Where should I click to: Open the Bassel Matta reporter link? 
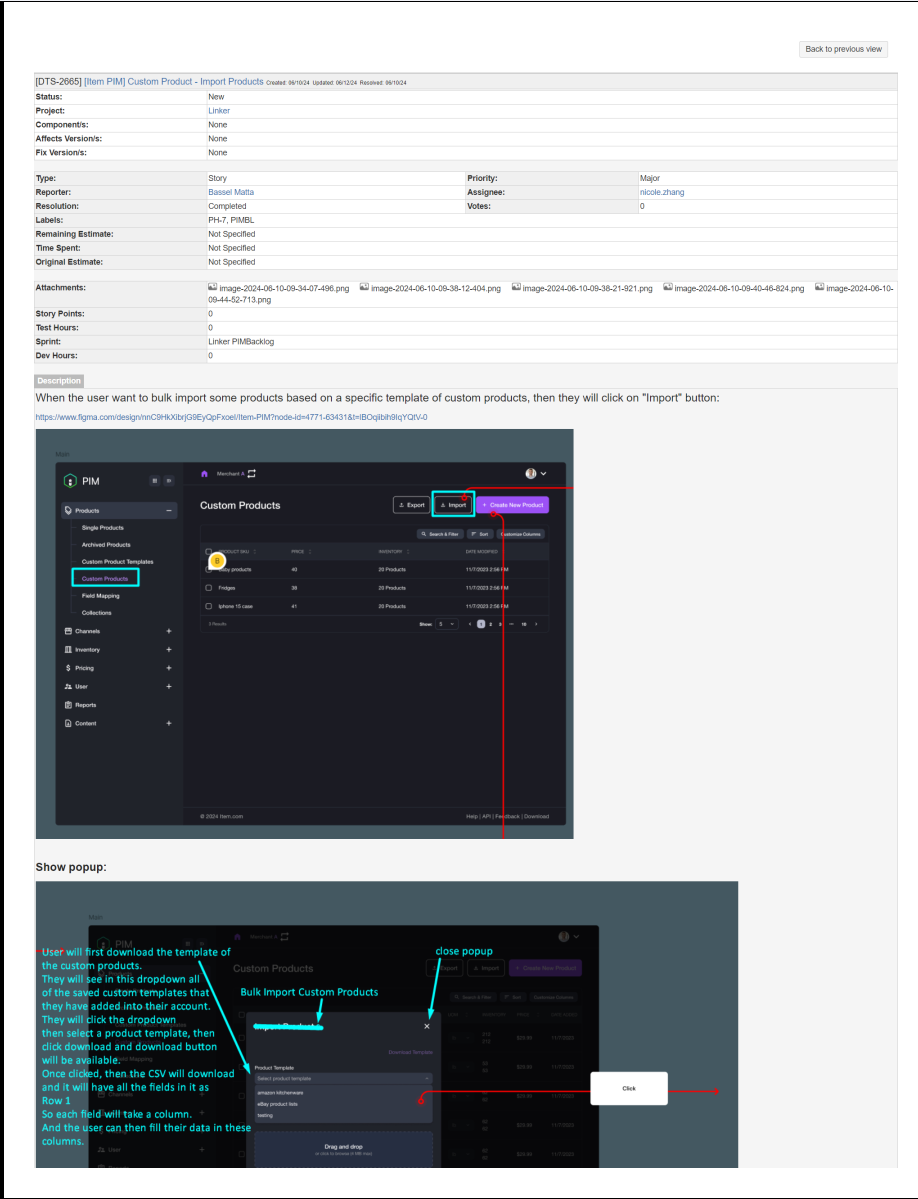pos(231,192)
